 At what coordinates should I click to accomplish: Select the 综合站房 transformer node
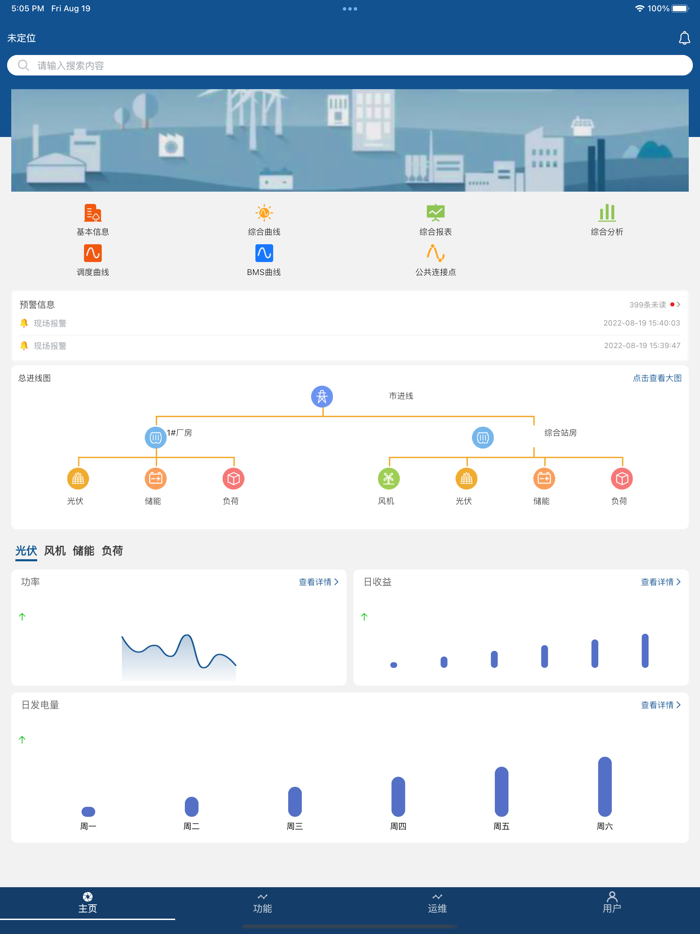point(483,437)
